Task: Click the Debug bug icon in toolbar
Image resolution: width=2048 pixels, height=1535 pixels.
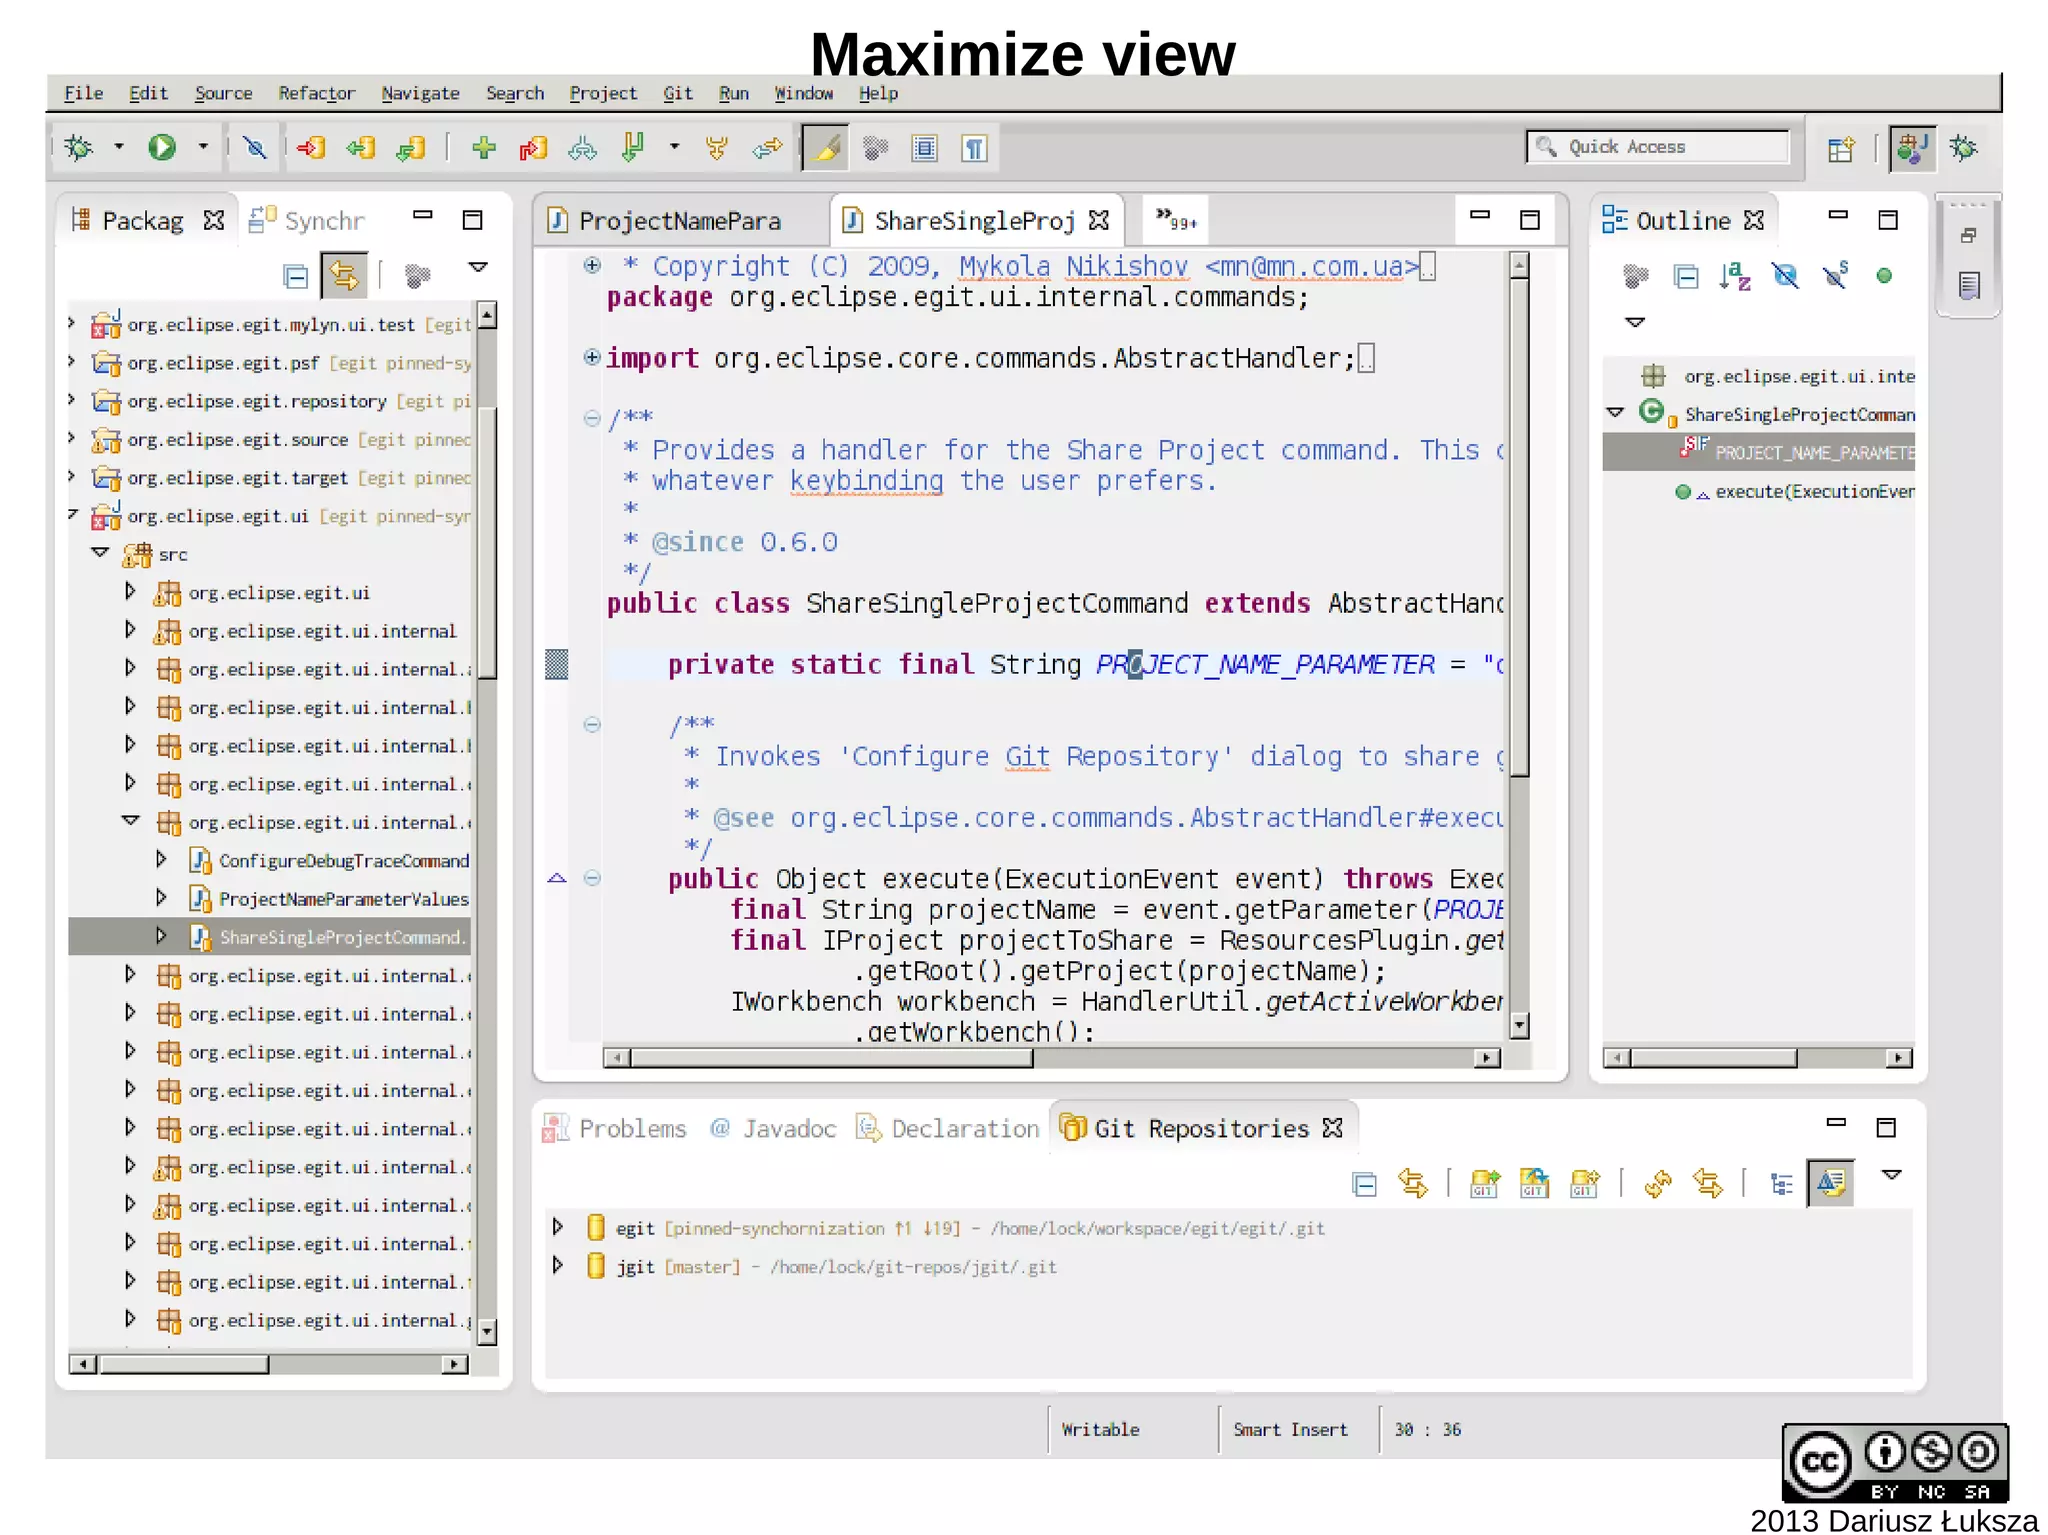Action: coord(78,148)
